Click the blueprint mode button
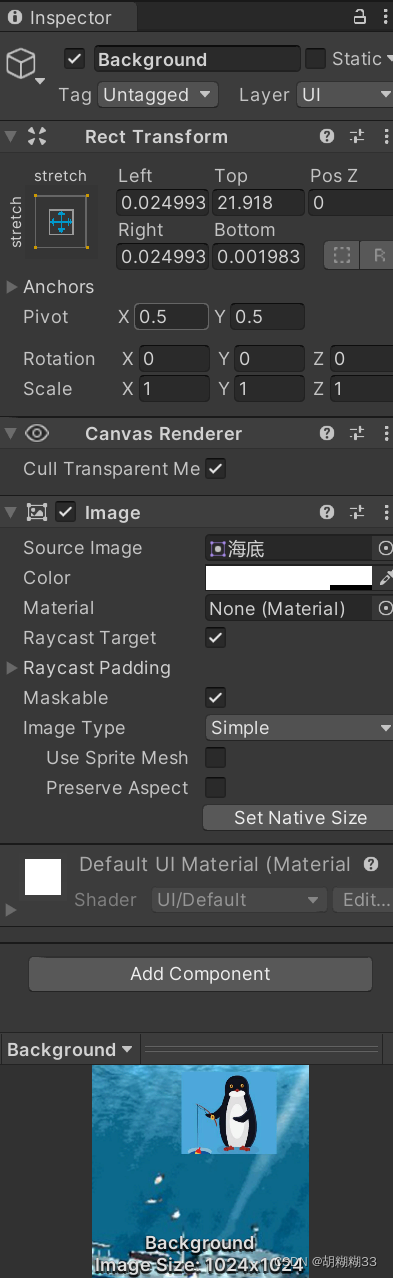Screen dimensions: 393x1278 pos(342,256)
